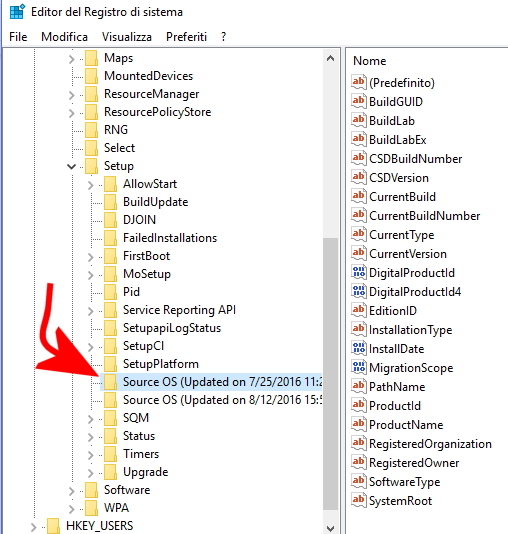Click the string icon beside BuildLabEx
Screen dimensions: 508x534
[x=359, y=139]
